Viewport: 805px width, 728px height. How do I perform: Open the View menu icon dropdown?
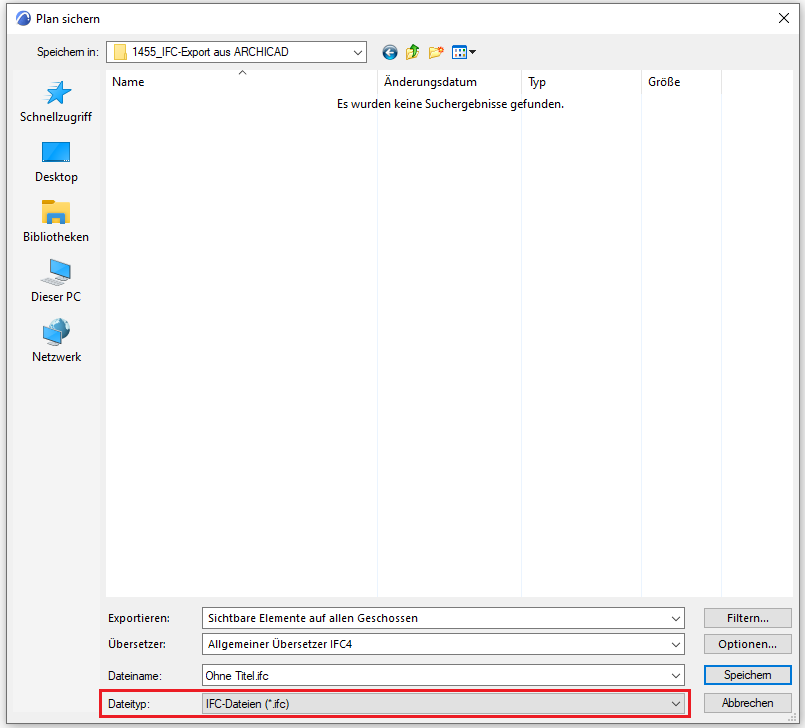[463, 52]
